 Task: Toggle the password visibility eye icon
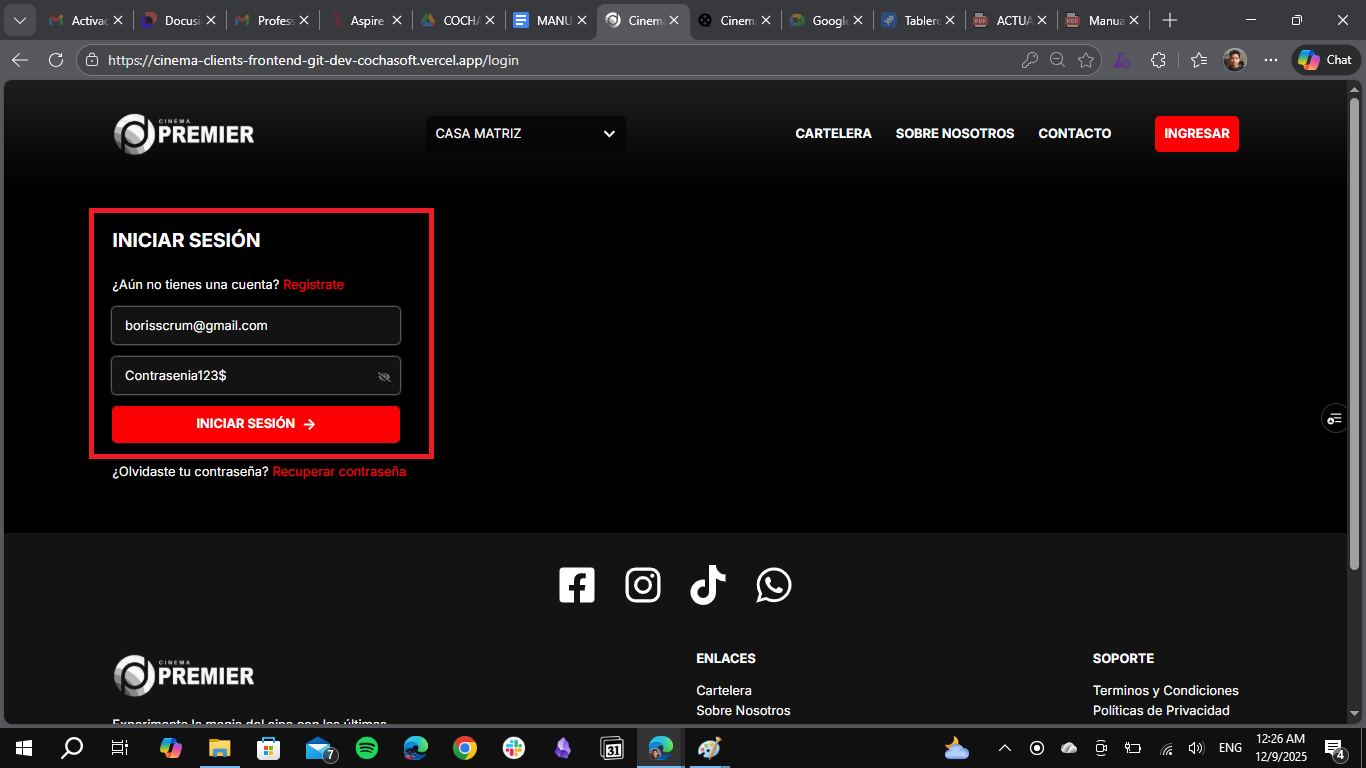pos(383,376)
